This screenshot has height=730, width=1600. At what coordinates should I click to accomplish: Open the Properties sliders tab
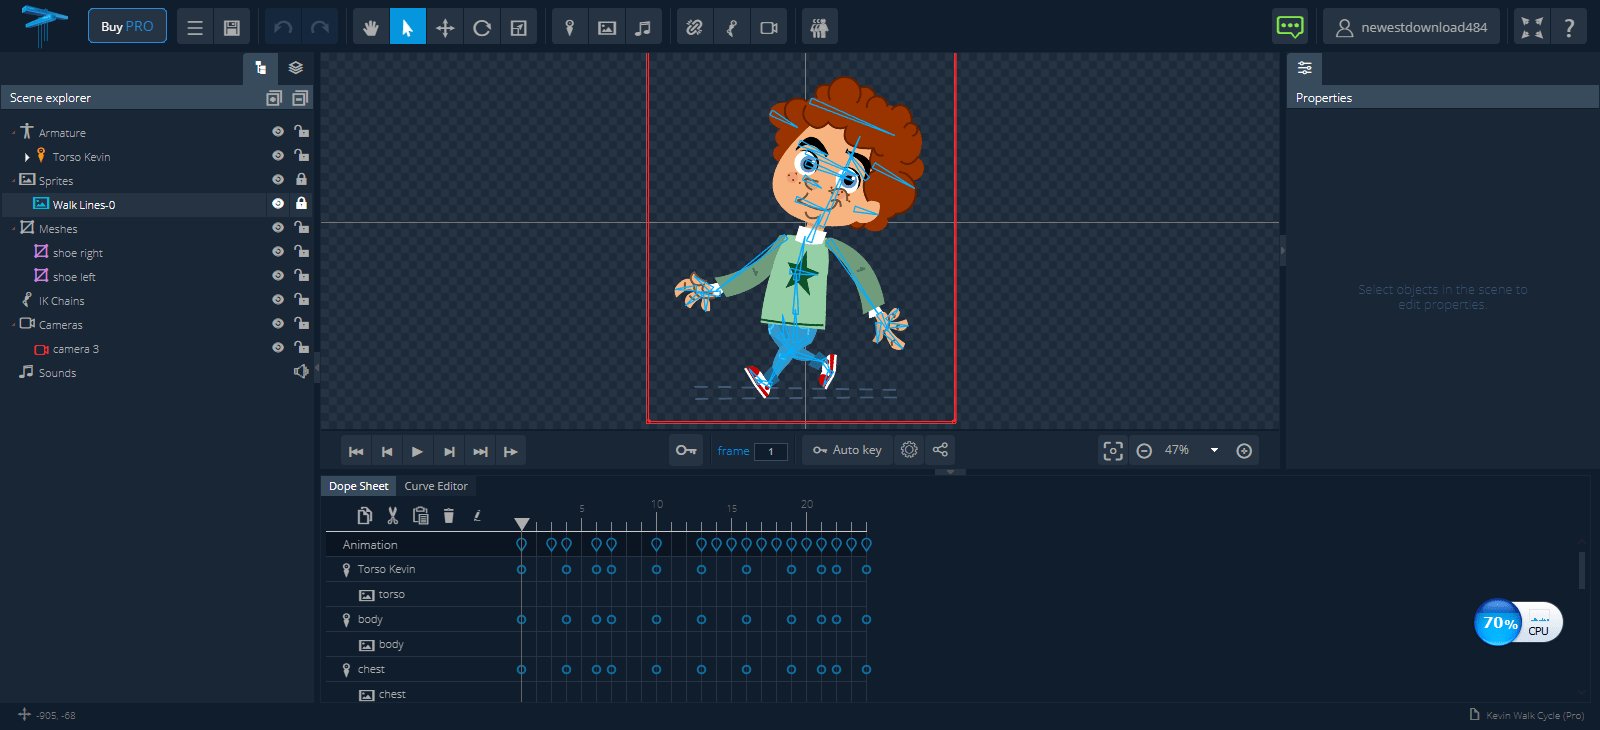1305,68
